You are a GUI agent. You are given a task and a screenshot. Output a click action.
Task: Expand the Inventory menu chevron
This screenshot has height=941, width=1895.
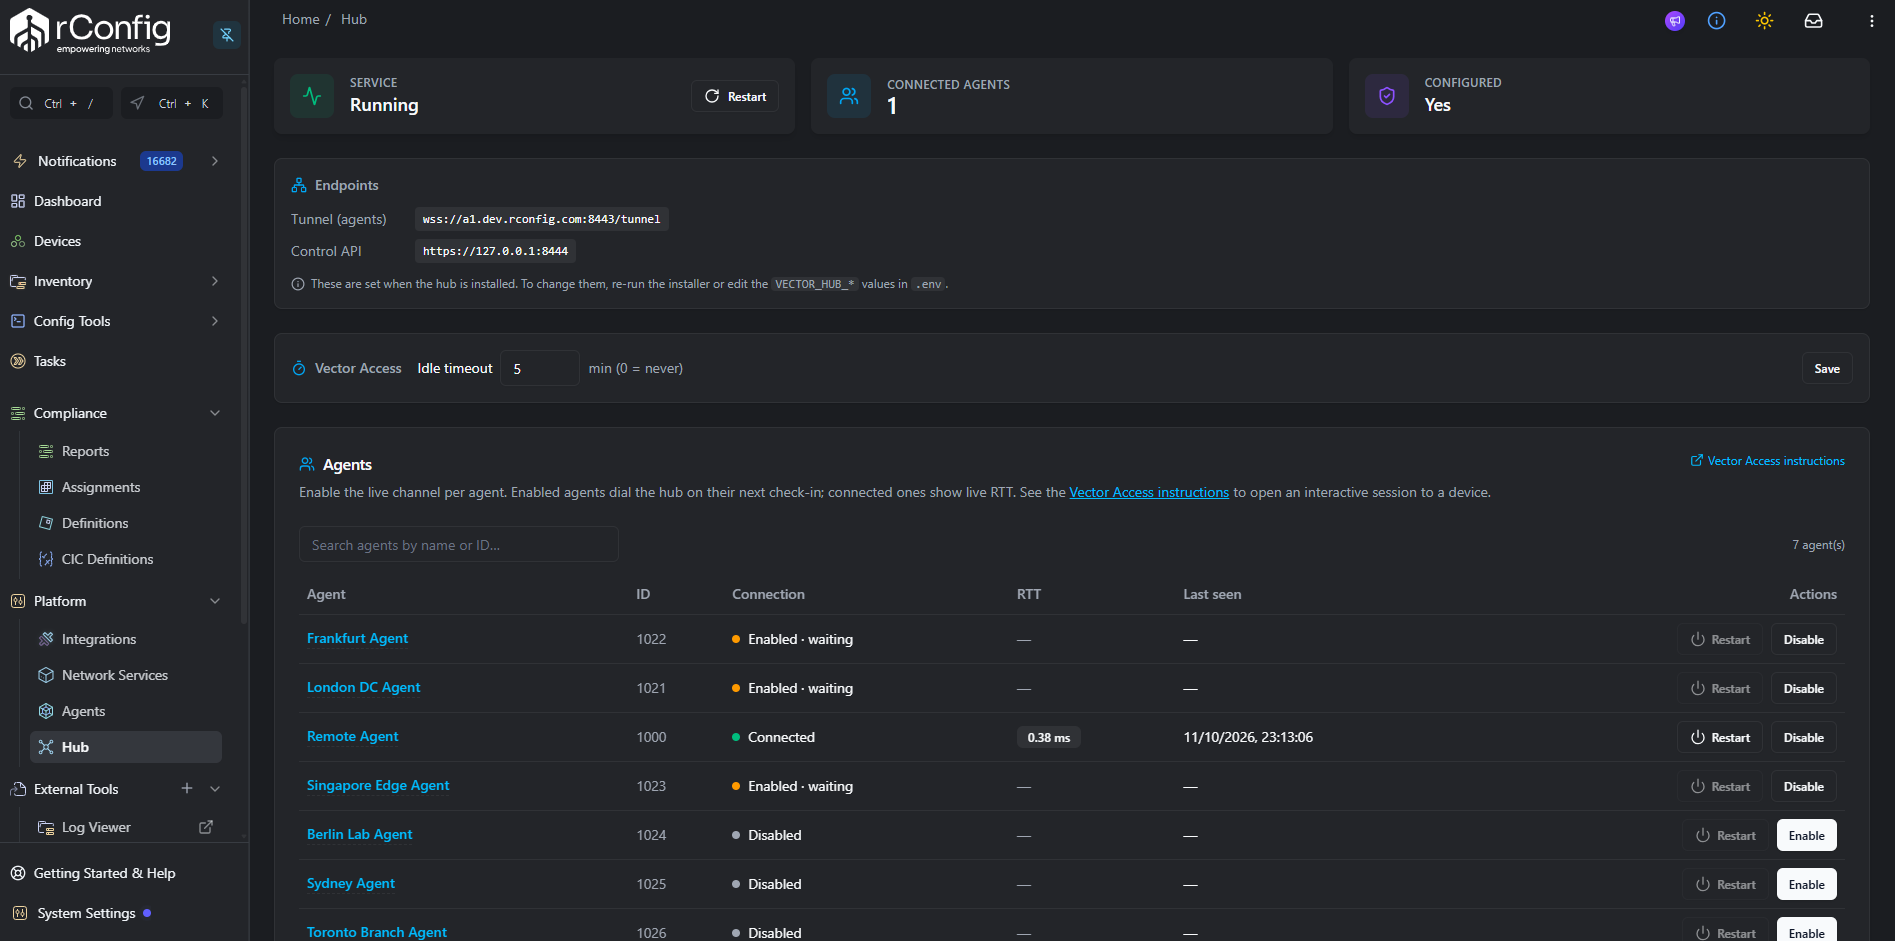tap(215, 281)
